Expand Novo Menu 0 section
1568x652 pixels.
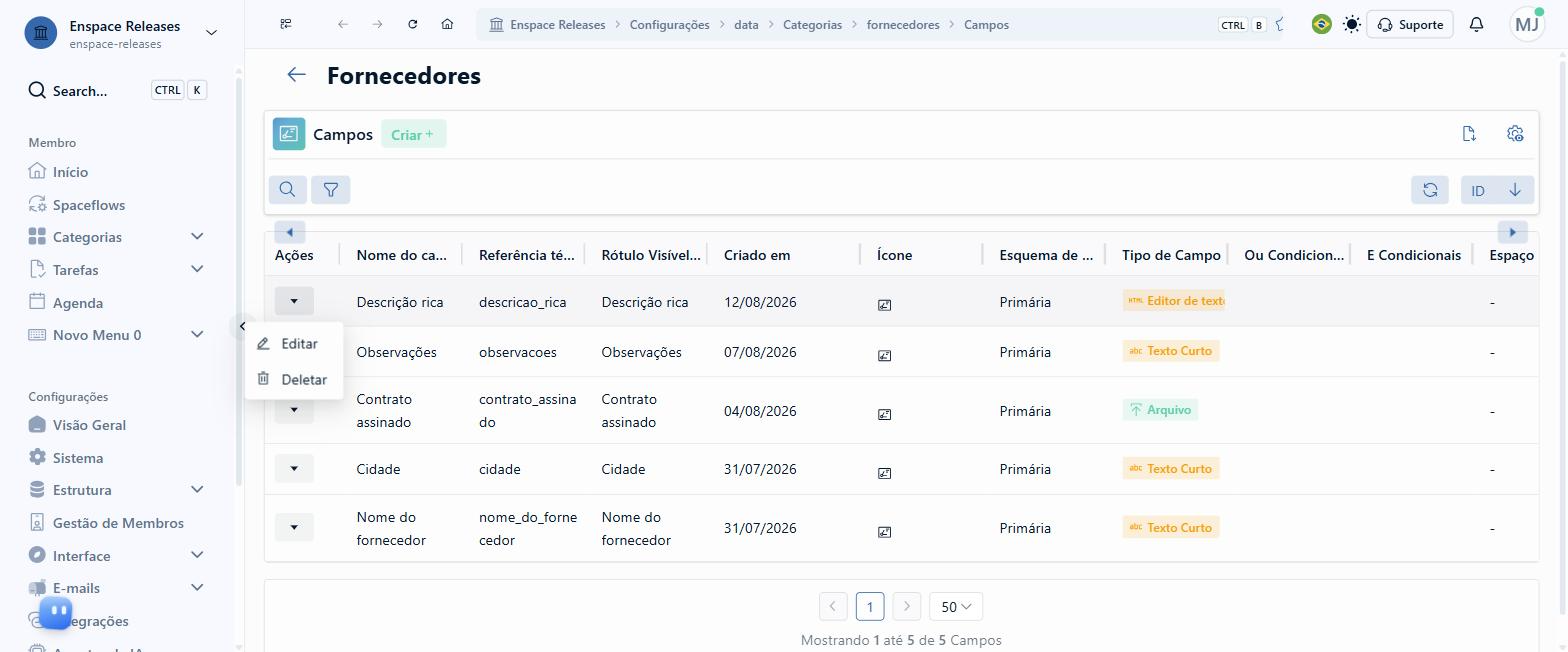(x=197, y=334)
